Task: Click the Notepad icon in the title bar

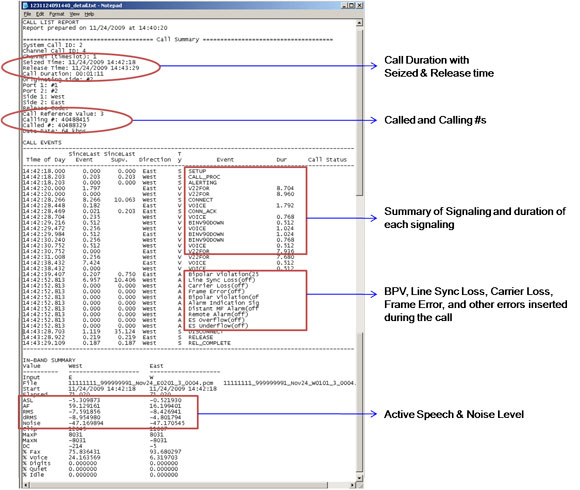Action: [26, 6]
